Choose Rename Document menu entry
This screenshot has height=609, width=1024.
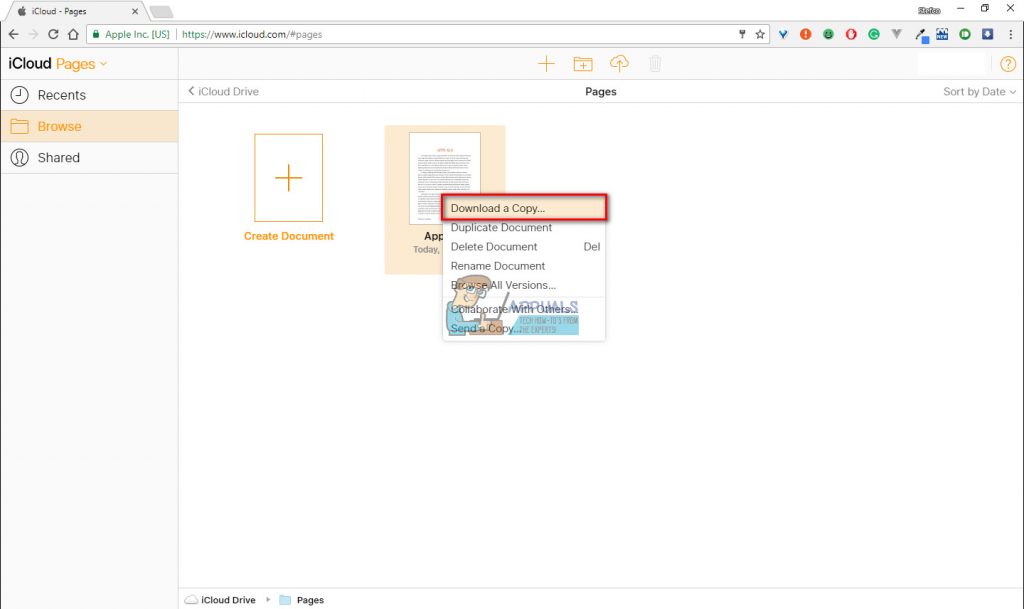pos(524,266)
